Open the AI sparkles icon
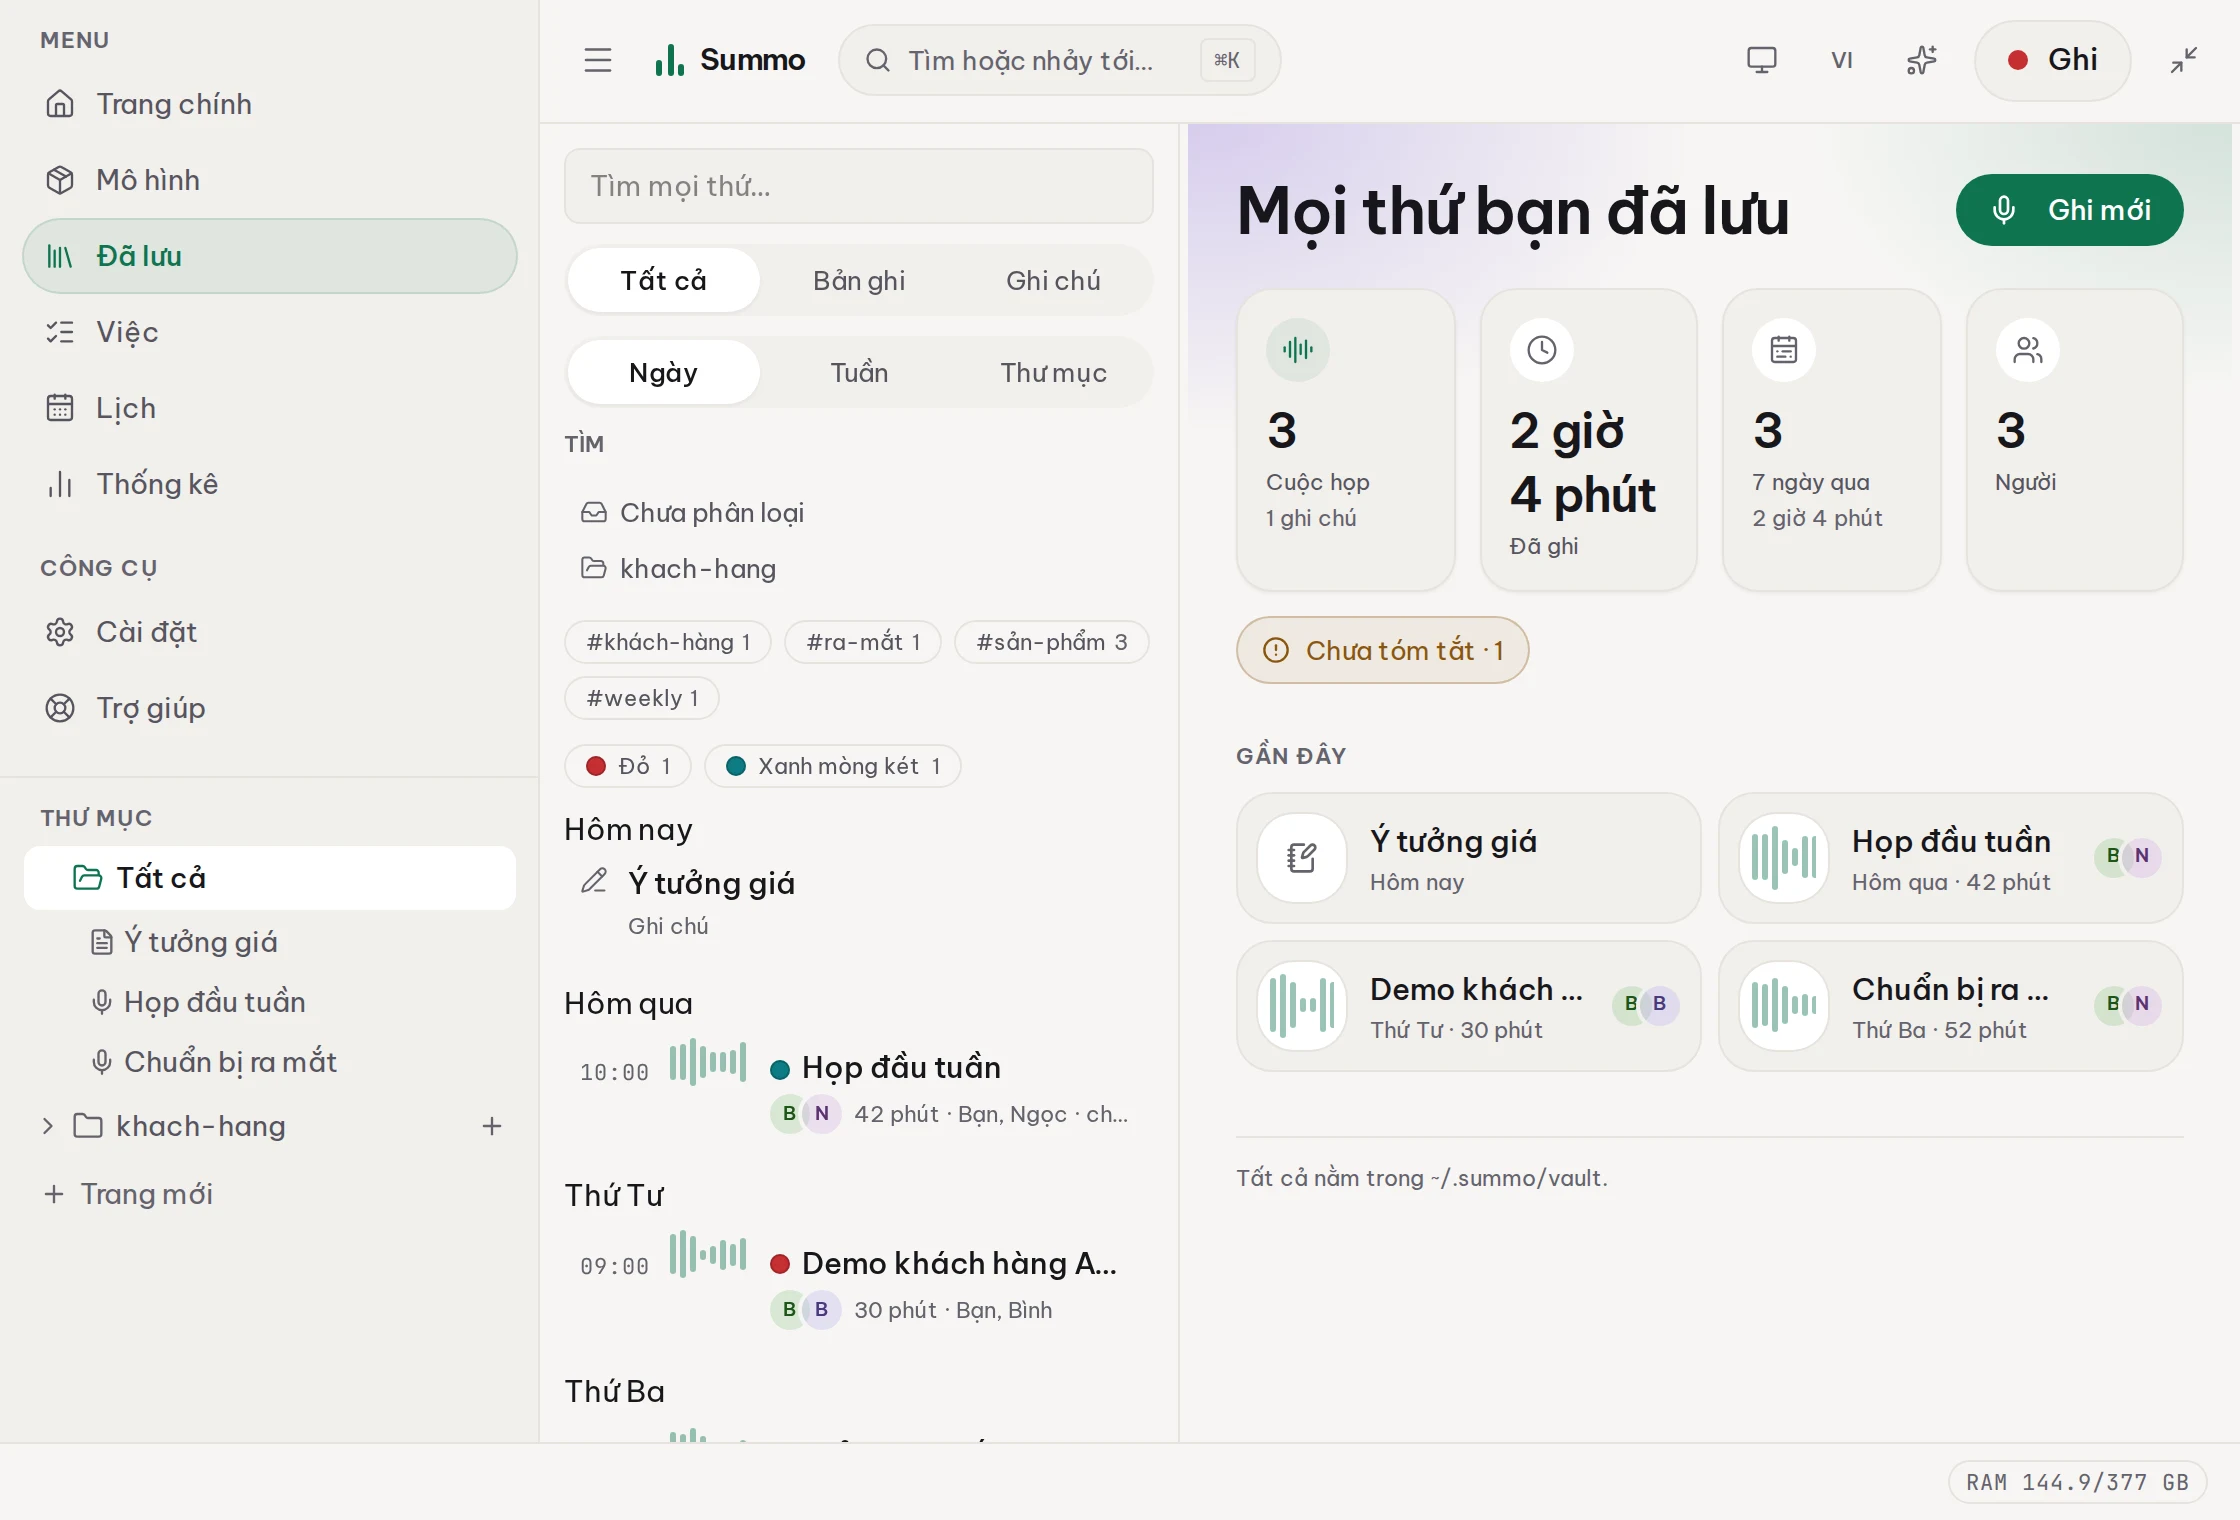Image resolution: width=2240 pixels, height=1520 pixels. pyautogui.click(x=1921, y=60)
